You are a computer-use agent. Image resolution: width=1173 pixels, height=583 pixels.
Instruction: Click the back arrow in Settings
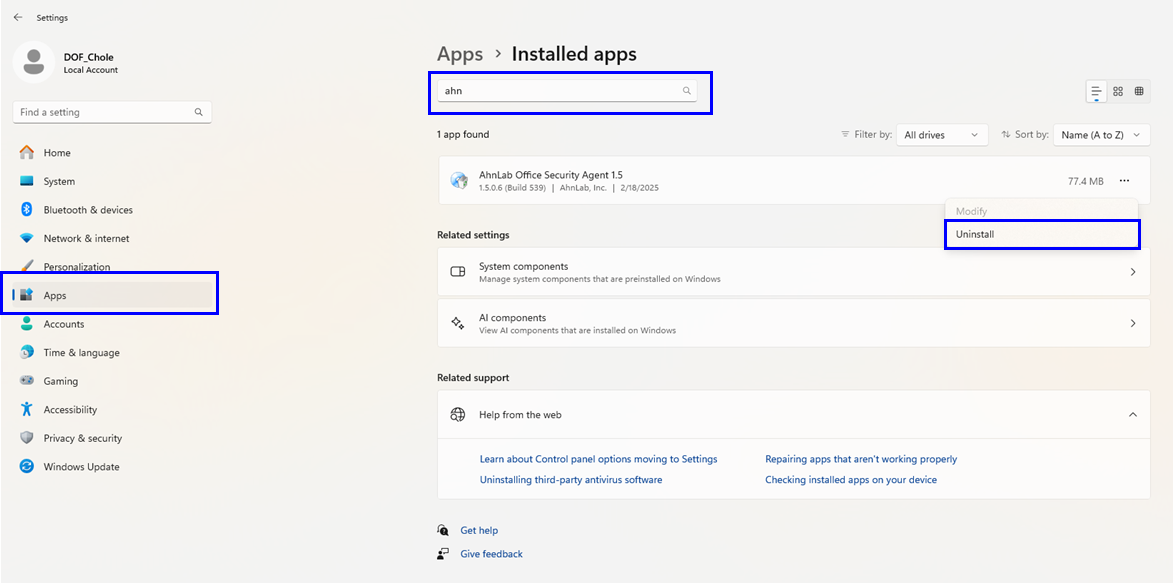click(18, 17)
